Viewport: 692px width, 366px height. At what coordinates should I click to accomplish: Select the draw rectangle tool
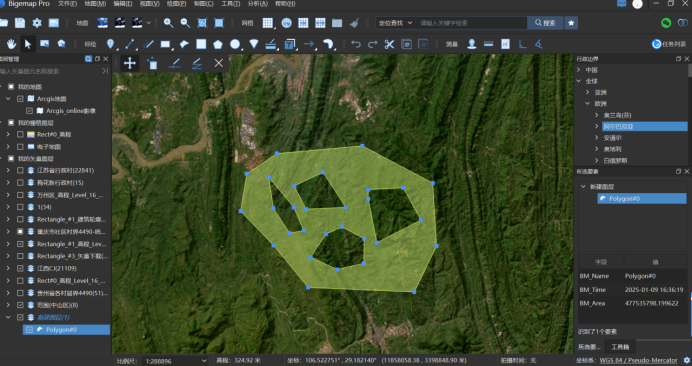click(x=166, y=44)
